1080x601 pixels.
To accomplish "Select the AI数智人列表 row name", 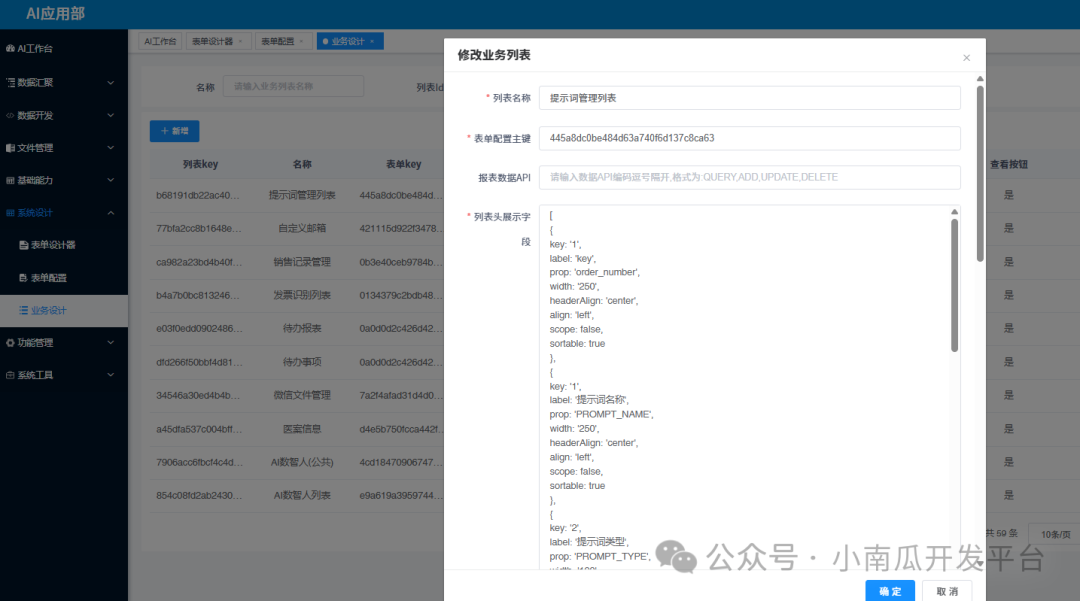I will [302, 496].
